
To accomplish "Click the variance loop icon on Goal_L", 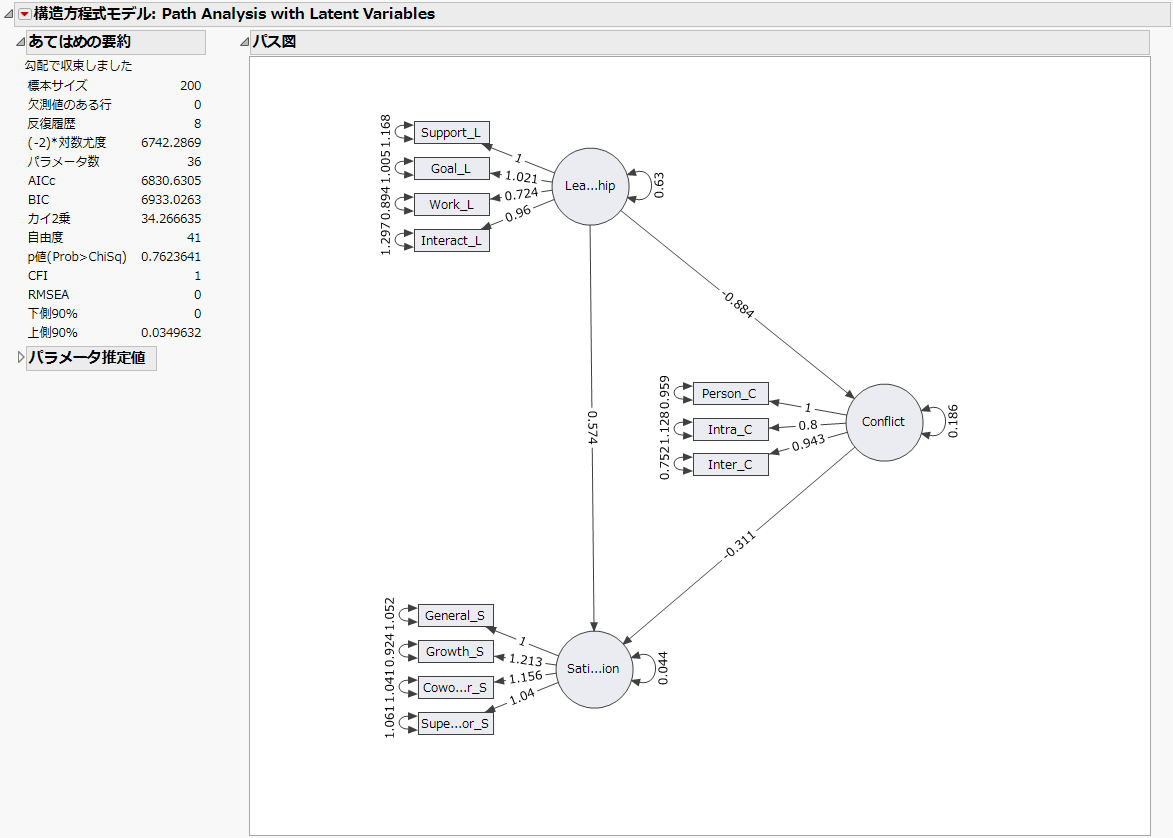I will [x=405, y=168].
